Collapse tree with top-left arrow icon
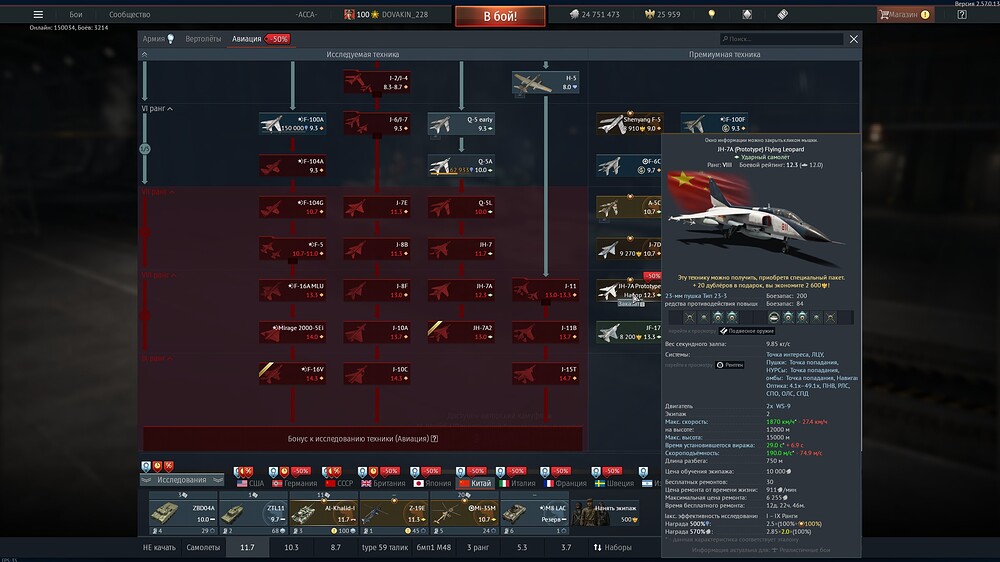This screenshot has height=562, width=1000. pos(145,55)
